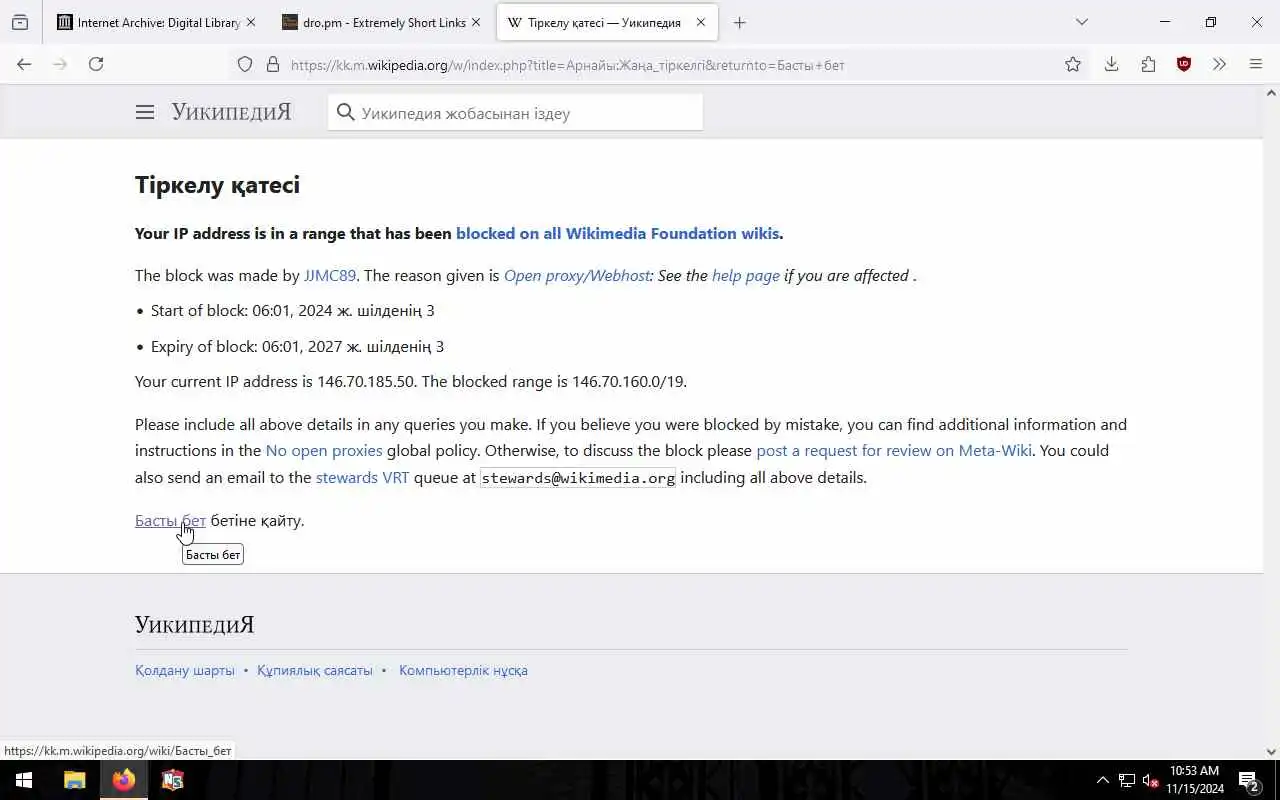Image resolution: width=1280 pixels, height=800 pixels.
Task: Click the Expiry of block date line
Action: click(297, 346)
